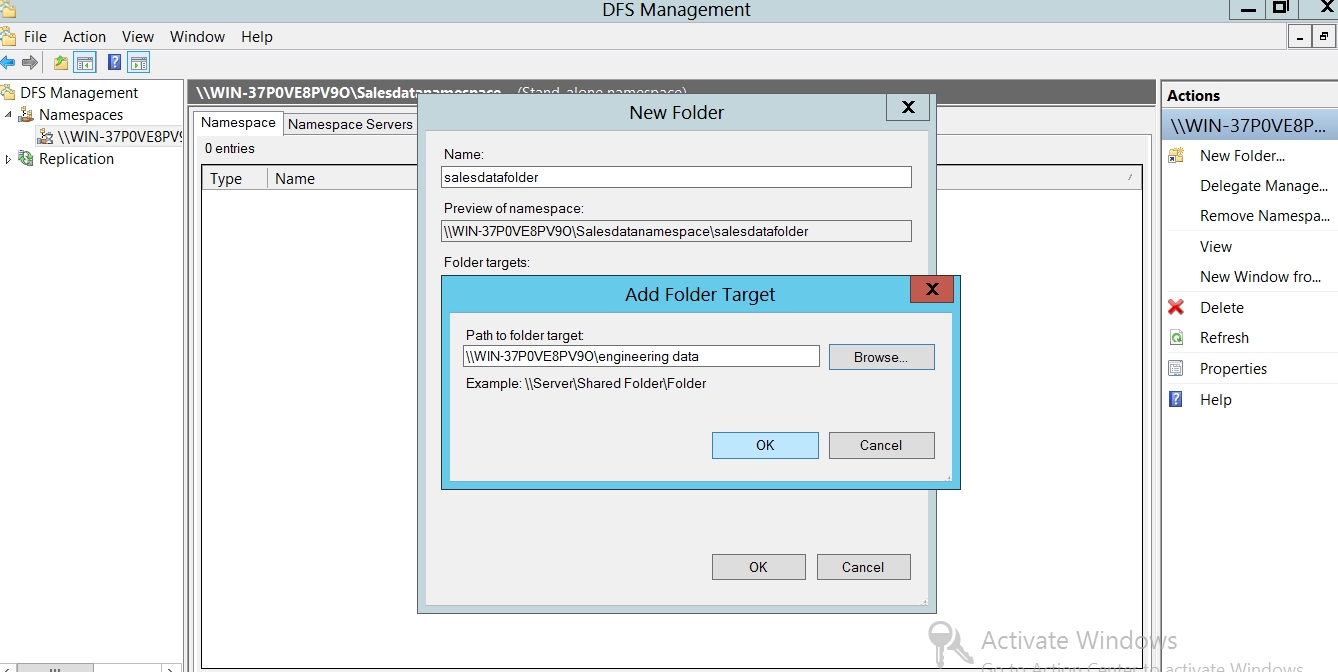The height and width of the screenshot is (672, 1338).
Task: Toggle the Show/Hide Console Tree icon
Action: 86,63
